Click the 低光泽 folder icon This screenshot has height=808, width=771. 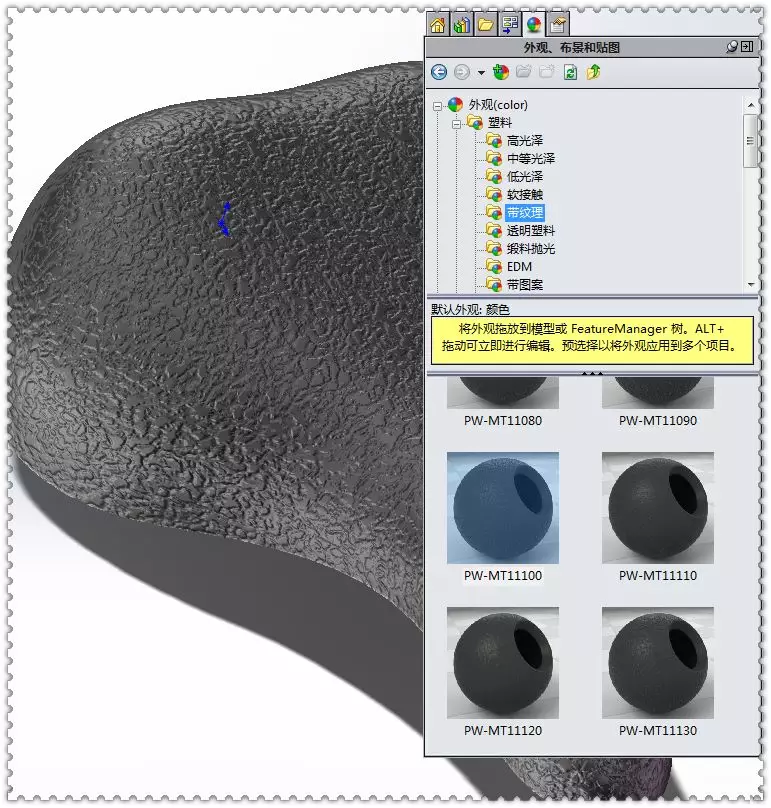tap(494, 176)
